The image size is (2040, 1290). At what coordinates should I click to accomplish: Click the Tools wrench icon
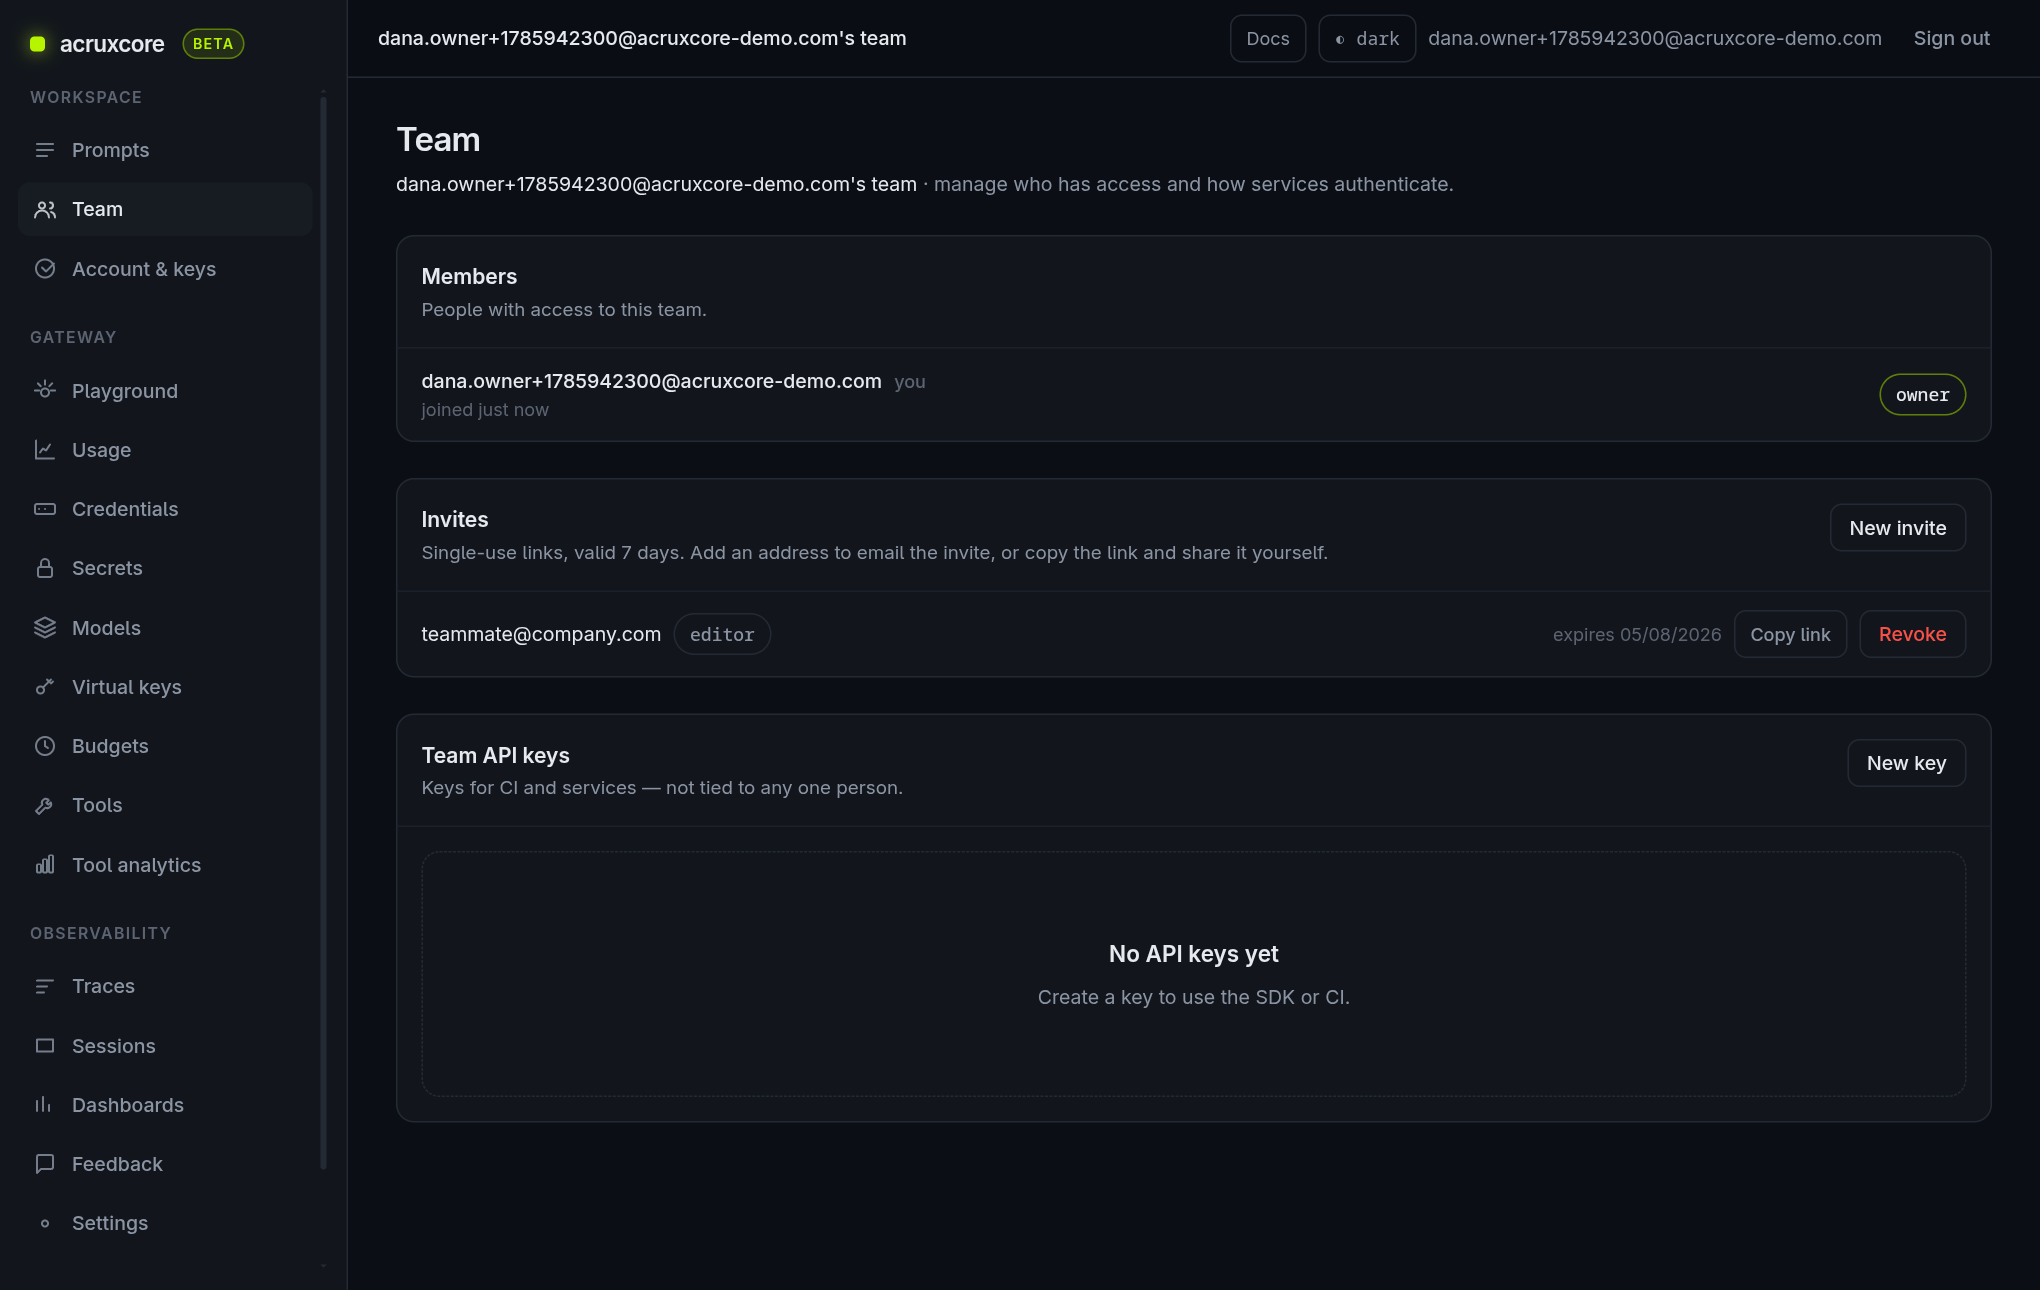(45, 805)
